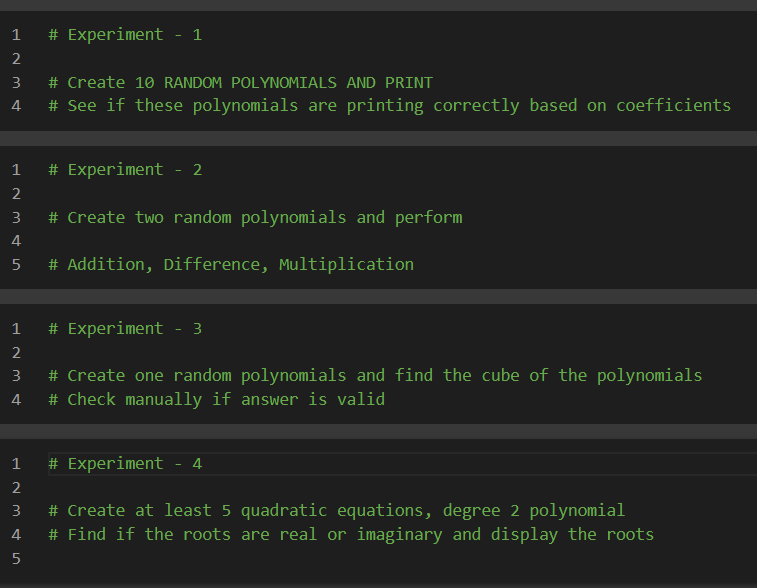Place cursor on empty line 4 of Experiment 2 cell
Viewport: 757px width, 588px height.
coord(402,241)
